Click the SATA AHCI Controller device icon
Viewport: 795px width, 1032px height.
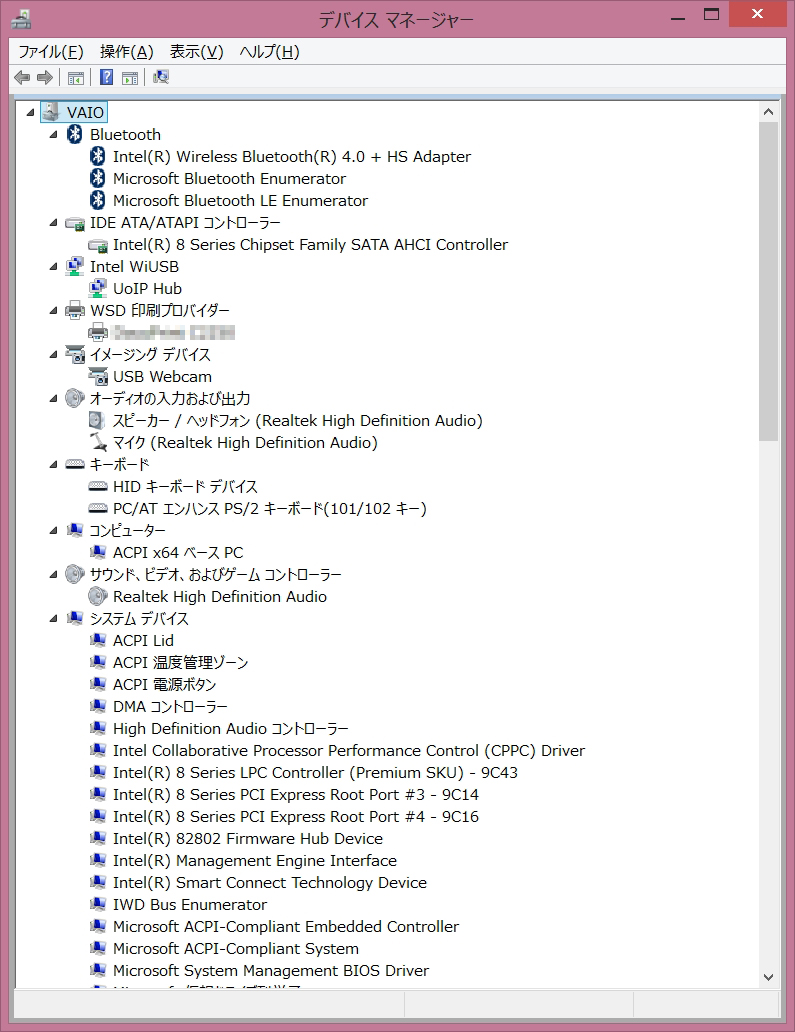pyautogui.click(x=98, y=245)
